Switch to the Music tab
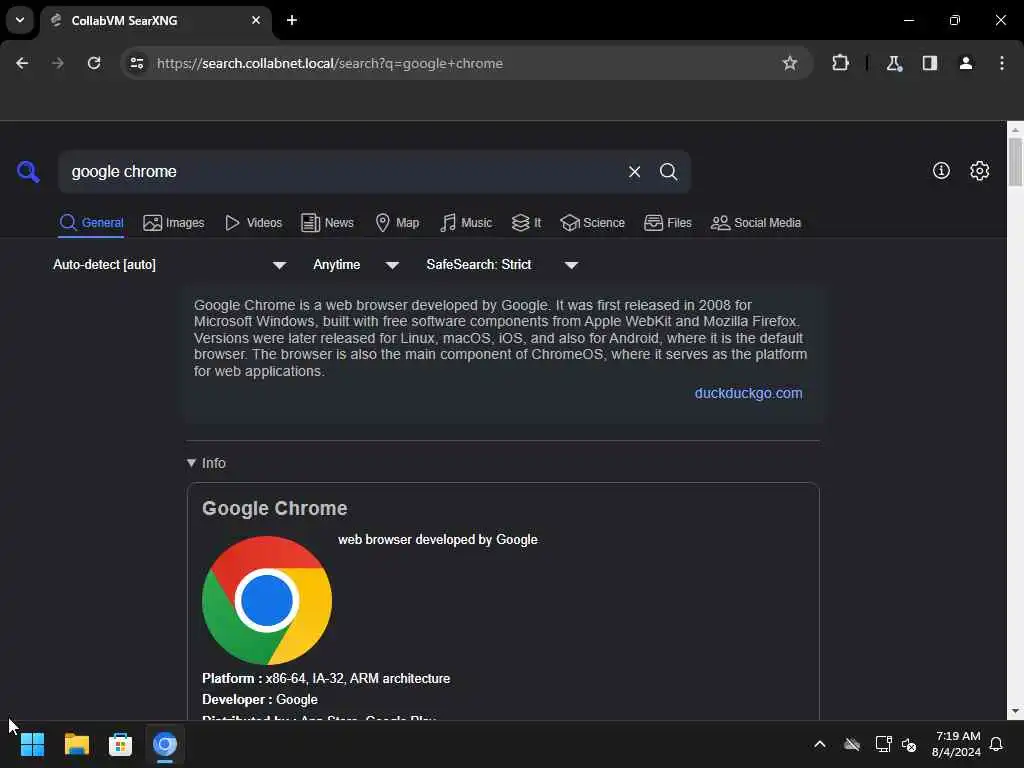This screenshot has width=1024, height=768. pyautogui.click(x=466, y=223)
